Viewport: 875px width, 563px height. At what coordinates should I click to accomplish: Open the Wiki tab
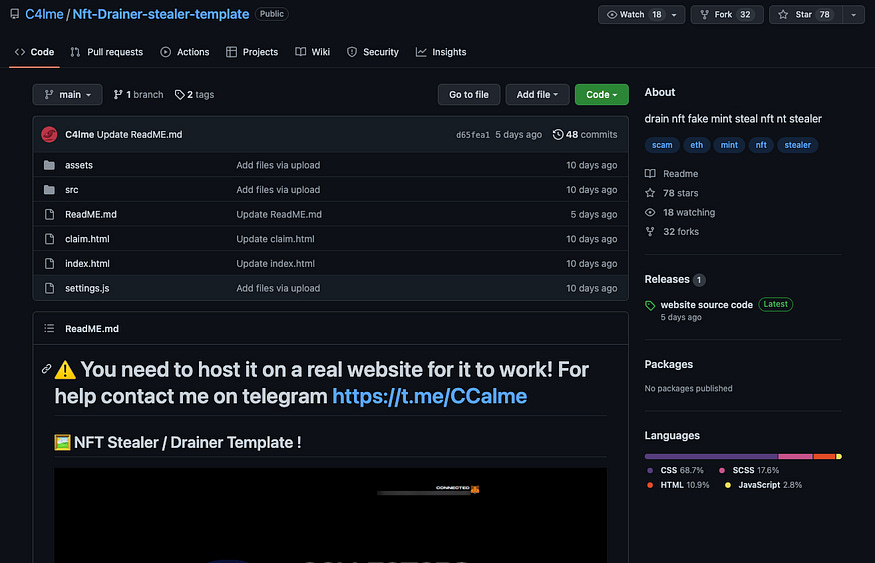(x=312, y=52)
